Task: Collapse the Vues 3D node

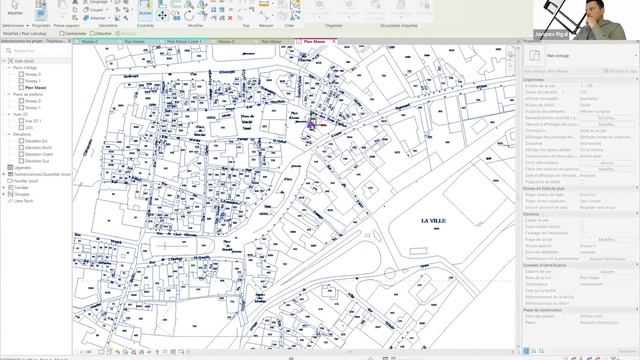Action: click(9, 114)
